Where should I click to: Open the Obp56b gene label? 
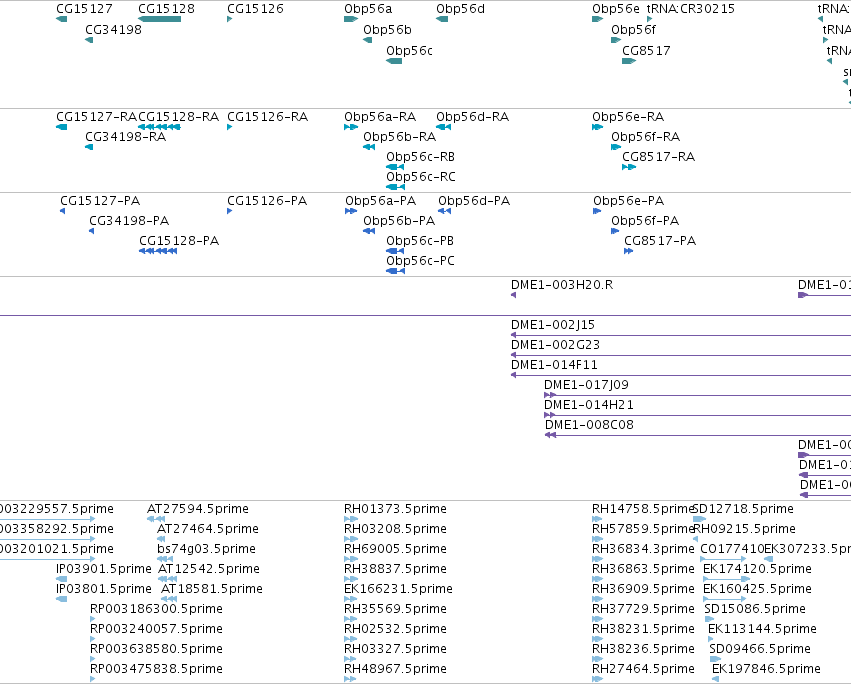(x=388, y=30)
